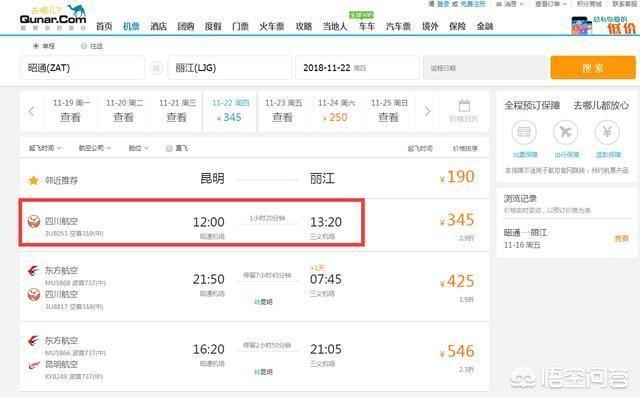Viewport: 640px width, 400px height.
Task: Click the swap departure and destination icon
Action: tap(156, 68)
